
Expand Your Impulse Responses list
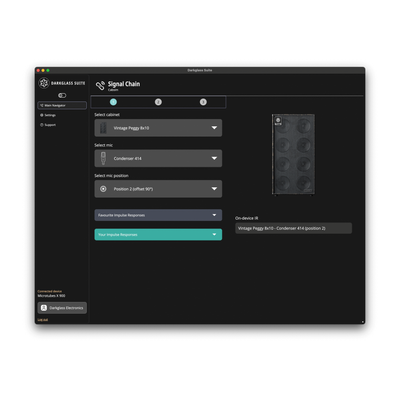click(x=158, y=234)
